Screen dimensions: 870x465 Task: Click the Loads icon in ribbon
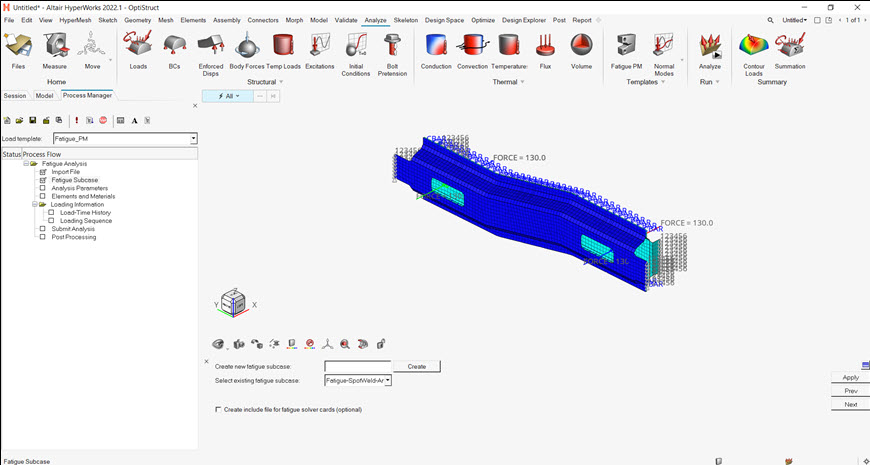(x=138, y=48)
